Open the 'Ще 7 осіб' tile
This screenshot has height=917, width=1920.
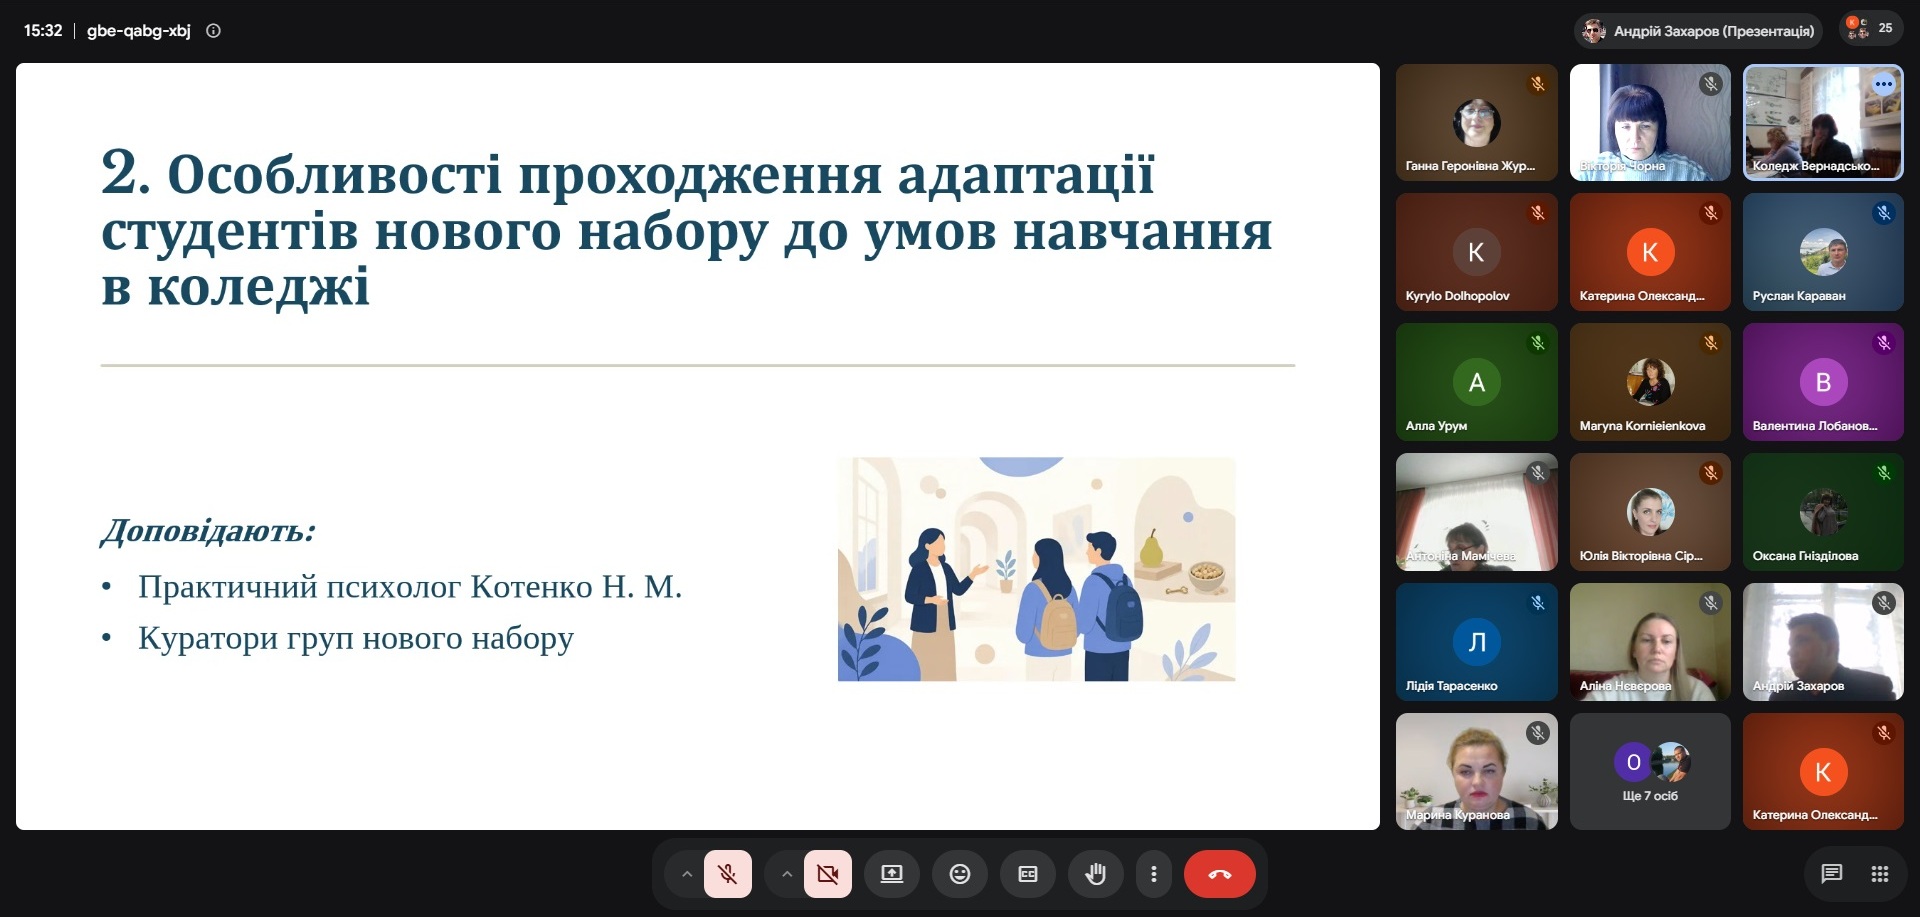(x=1650, y=771)
